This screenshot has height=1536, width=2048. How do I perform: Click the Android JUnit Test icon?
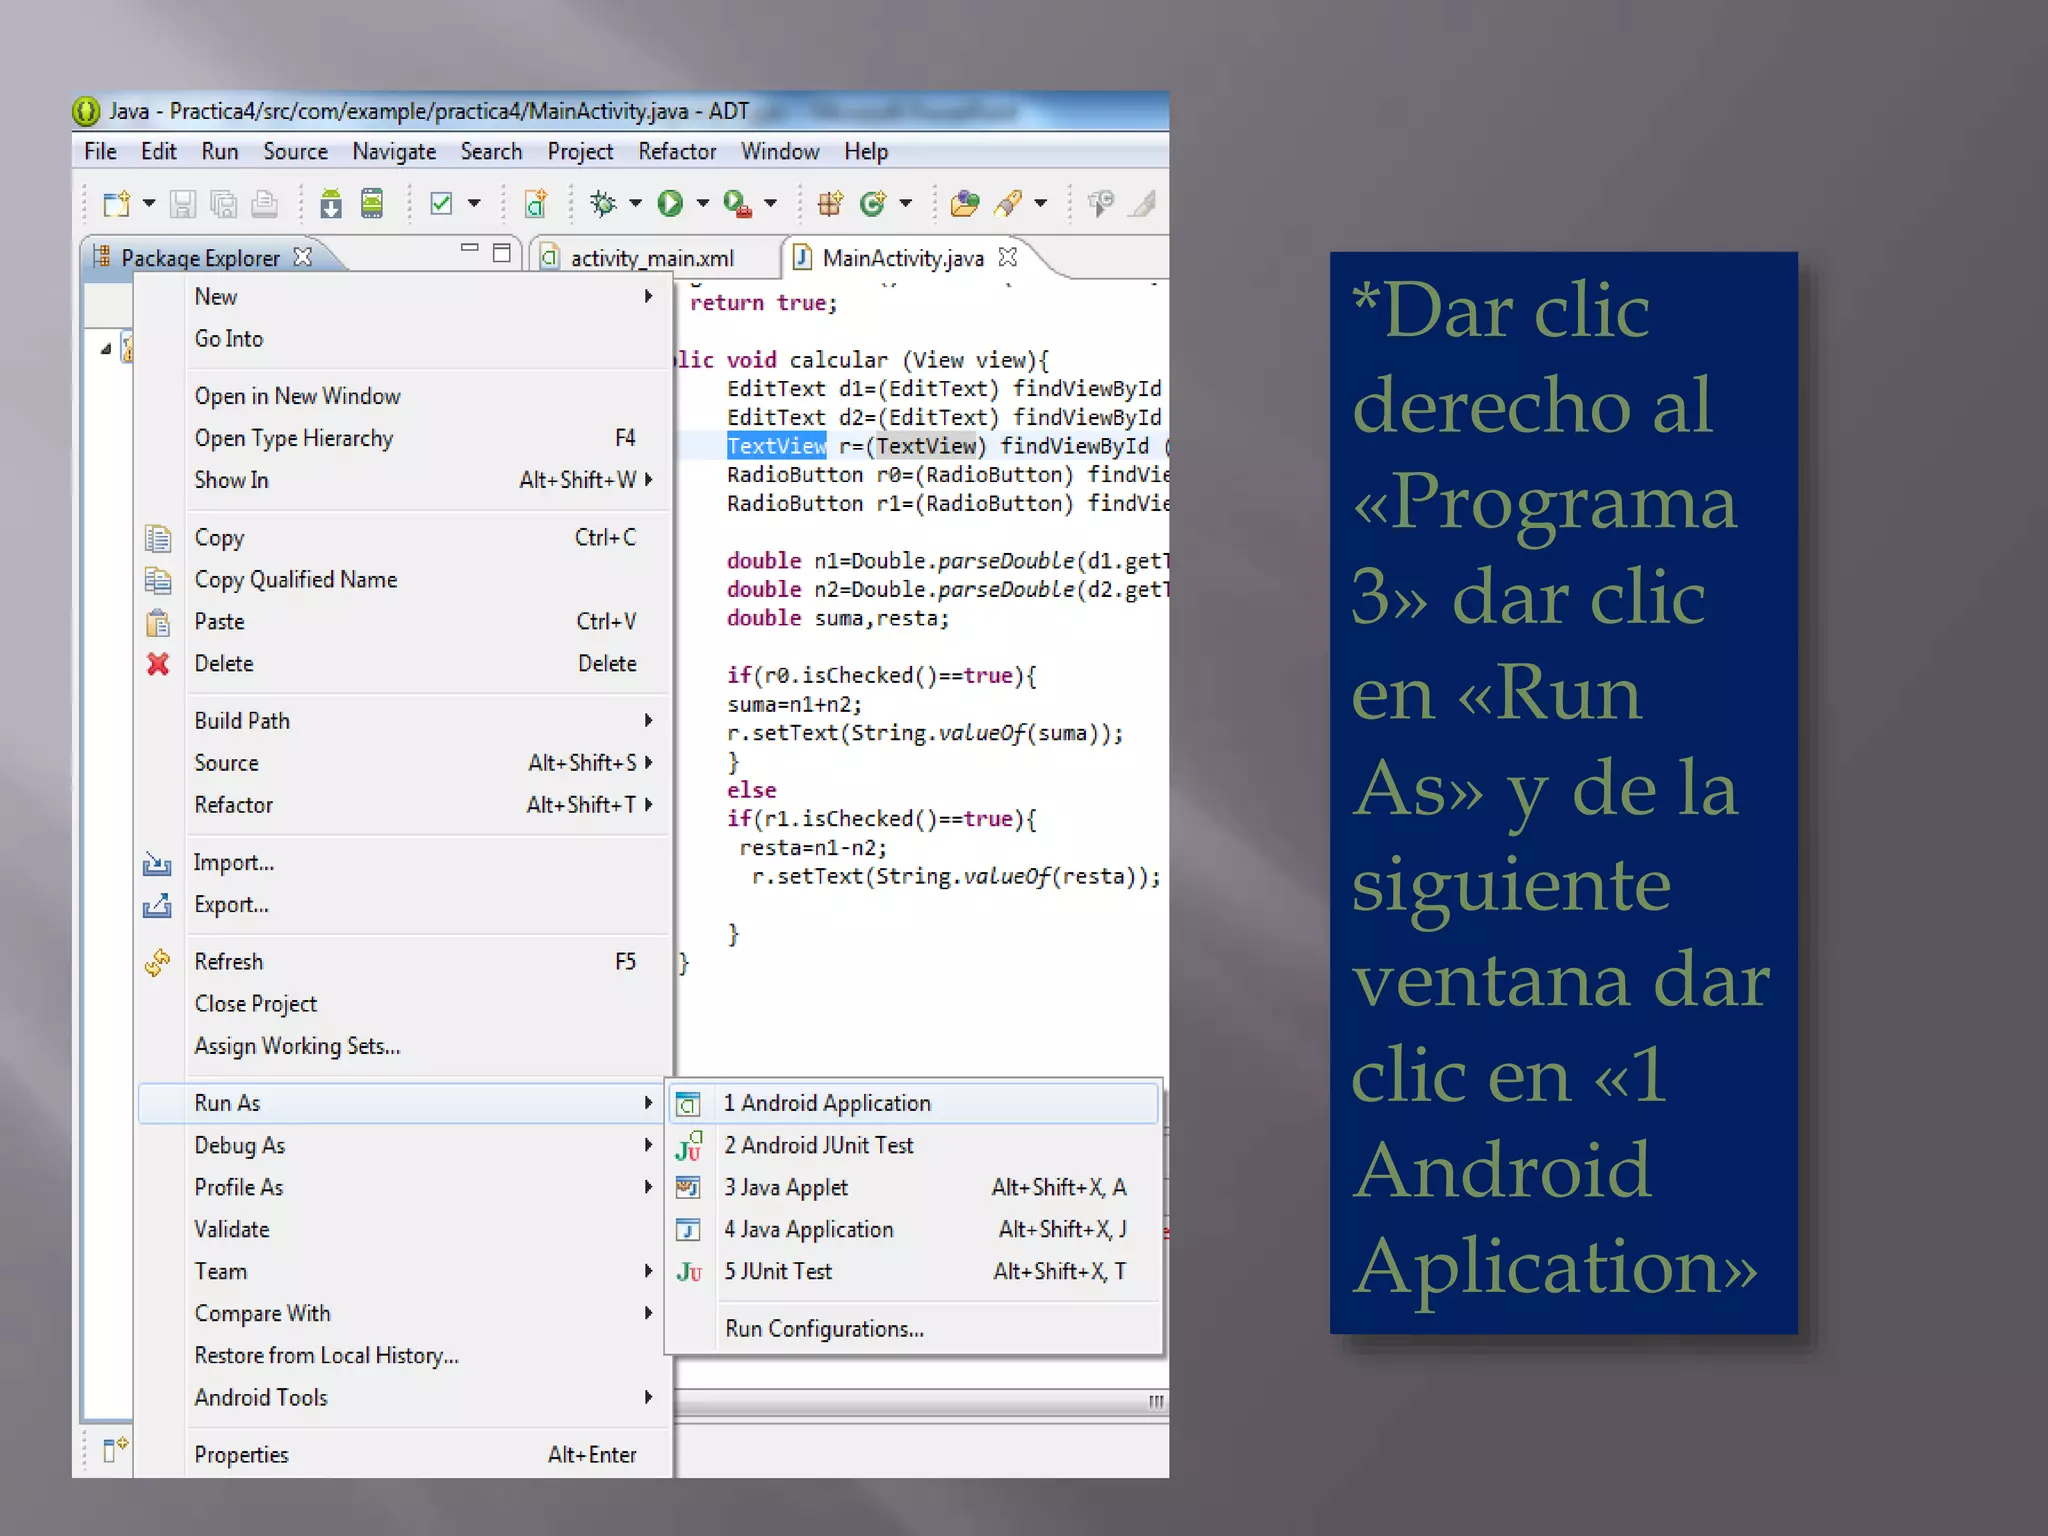[x=689, y=1146]
